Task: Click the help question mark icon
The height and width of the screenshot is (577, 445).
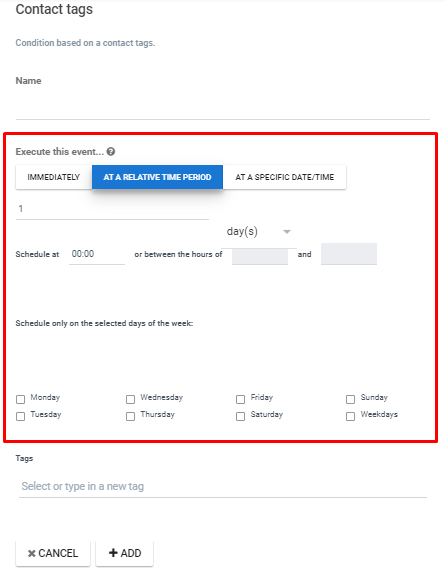Action: tap(111, 152)
